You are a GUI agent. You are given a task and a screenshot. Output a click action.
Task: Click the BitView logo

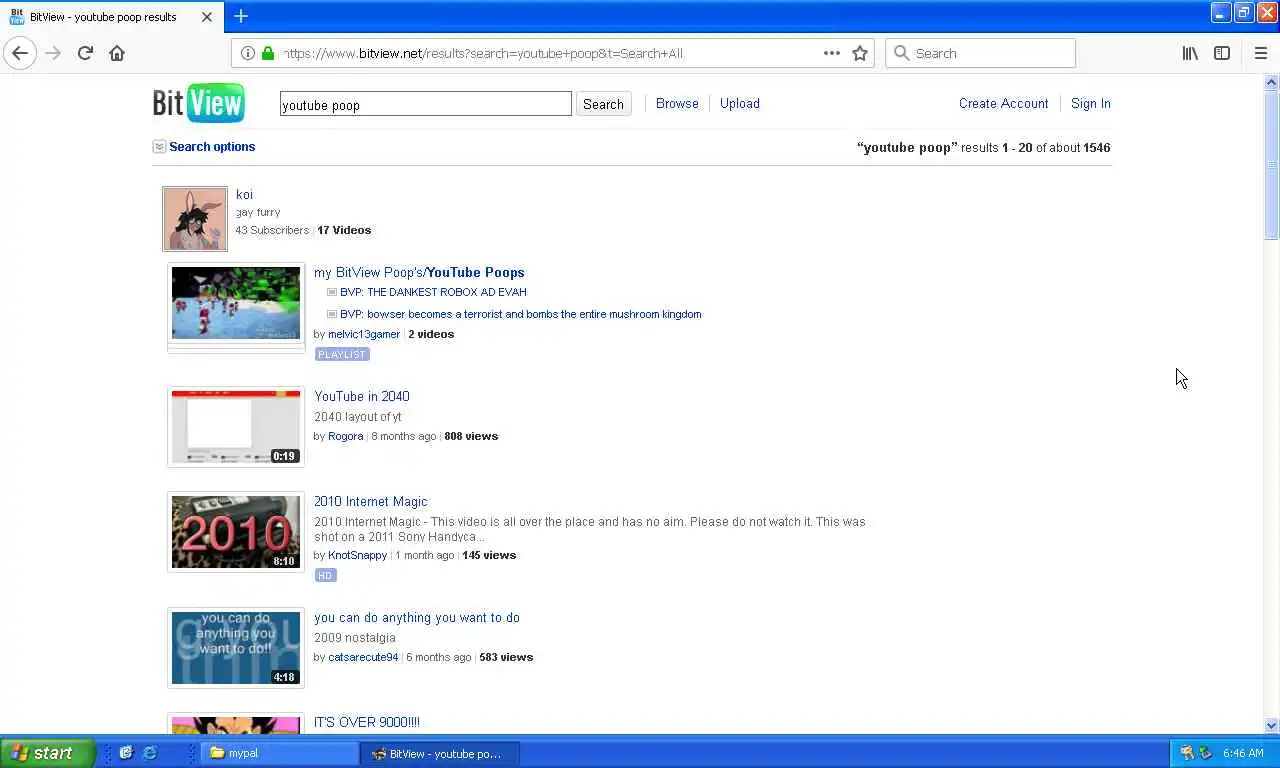[198, 102]
